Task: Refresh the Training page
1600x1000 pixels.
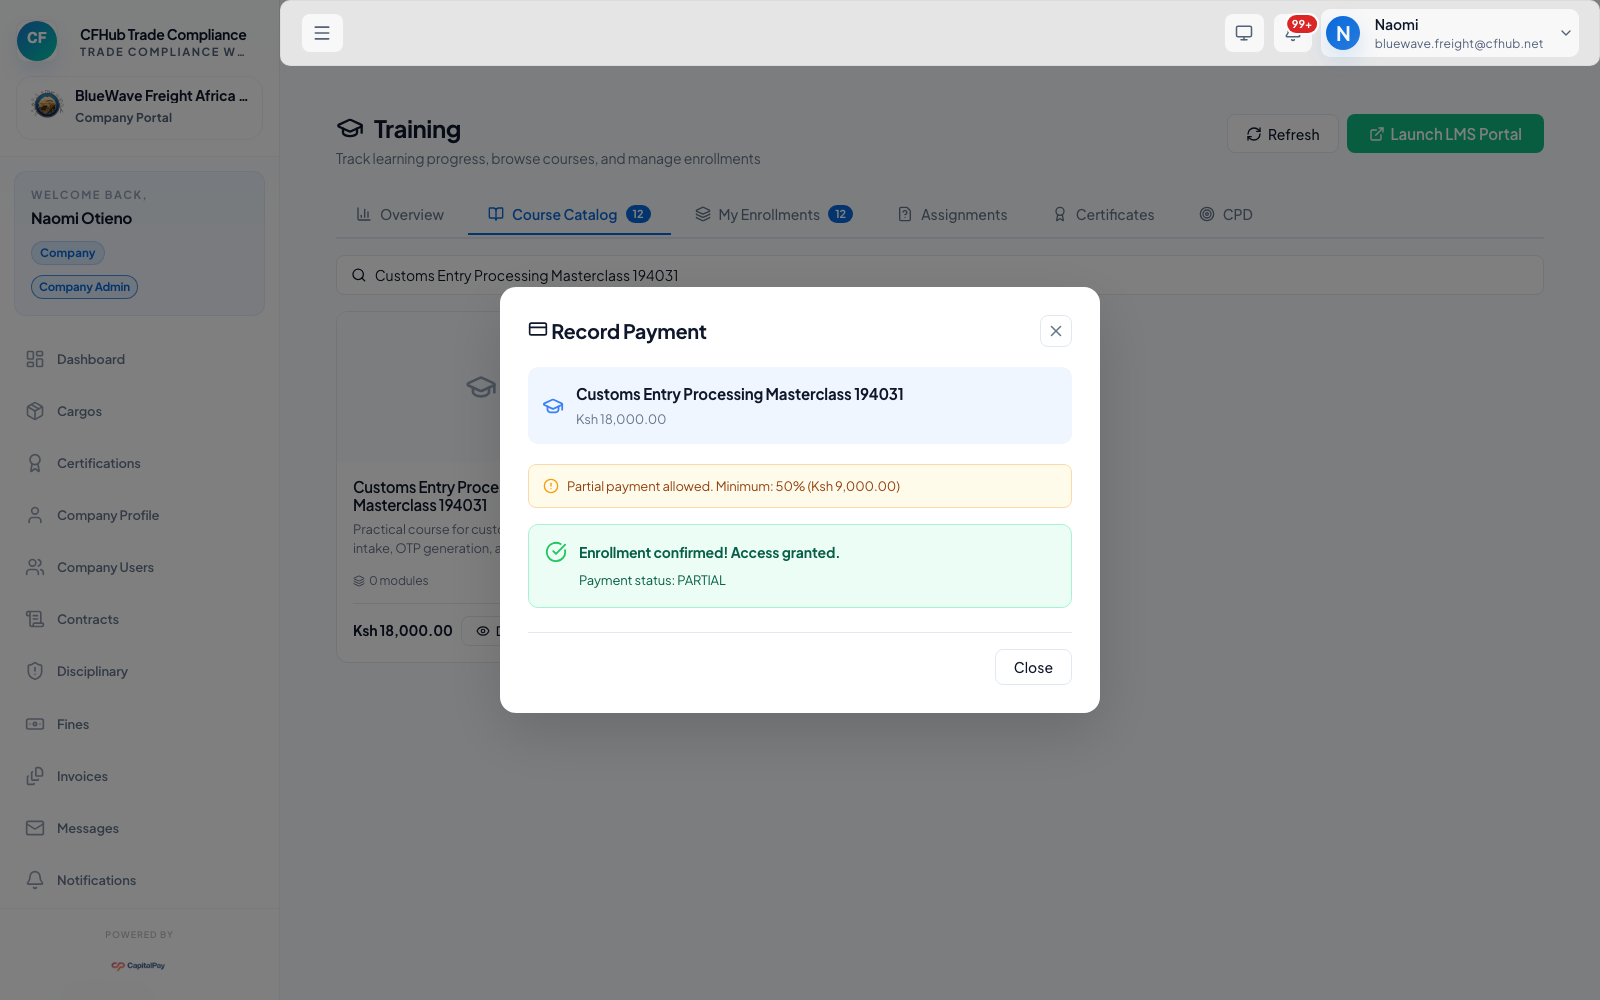Action: [1282, 133]
